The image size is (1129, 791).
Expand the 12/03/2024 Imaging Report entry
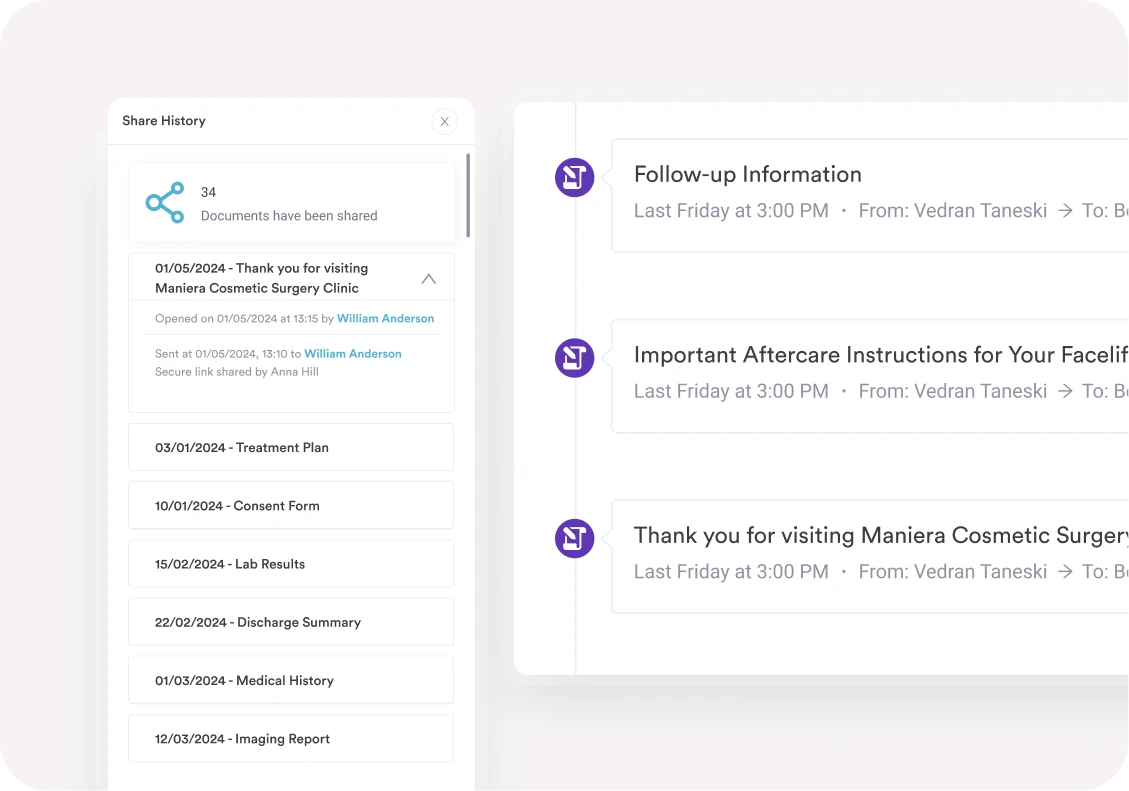(x=291, y=739)
